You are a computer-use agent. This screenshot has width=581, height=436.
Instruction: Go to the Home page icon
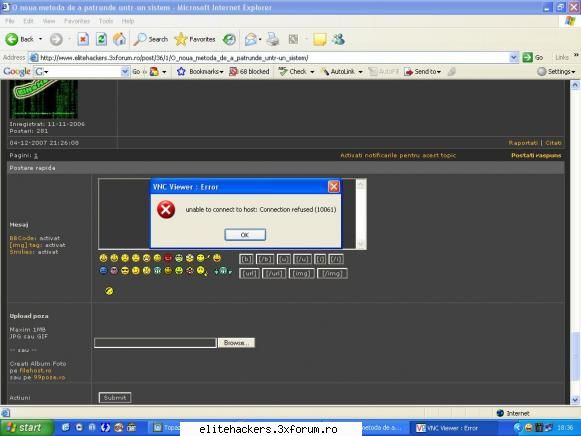click(x=119, y=39)
